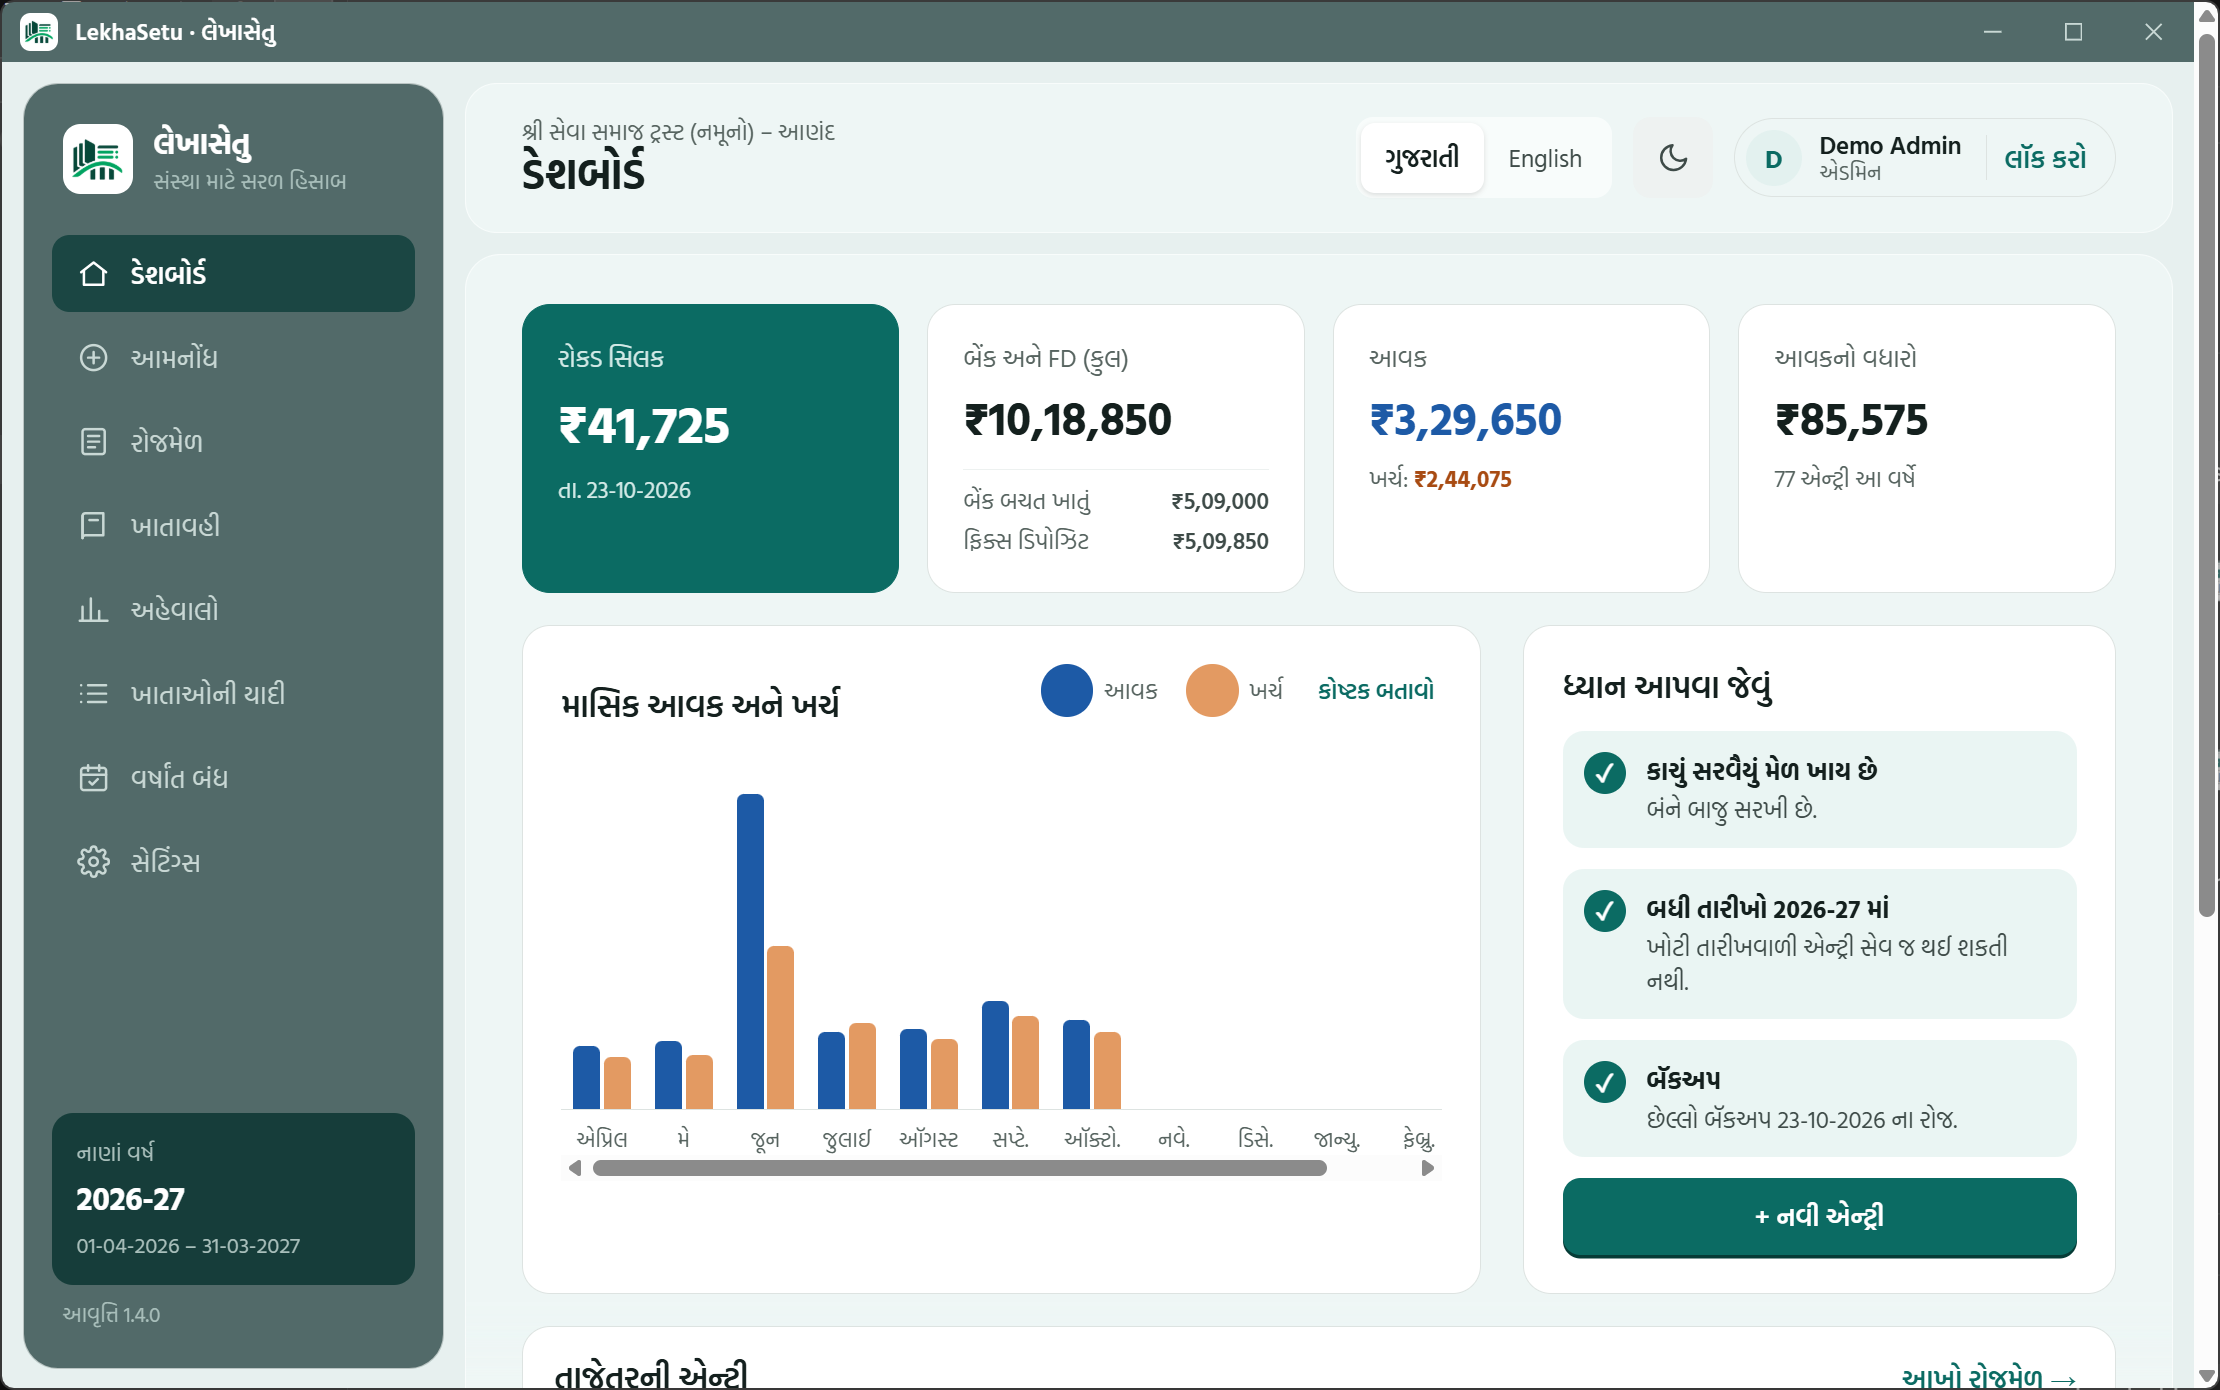Click the વર્ષાંત બંધ calendar icon
2220x1390 pixels.
pos(93,778)
